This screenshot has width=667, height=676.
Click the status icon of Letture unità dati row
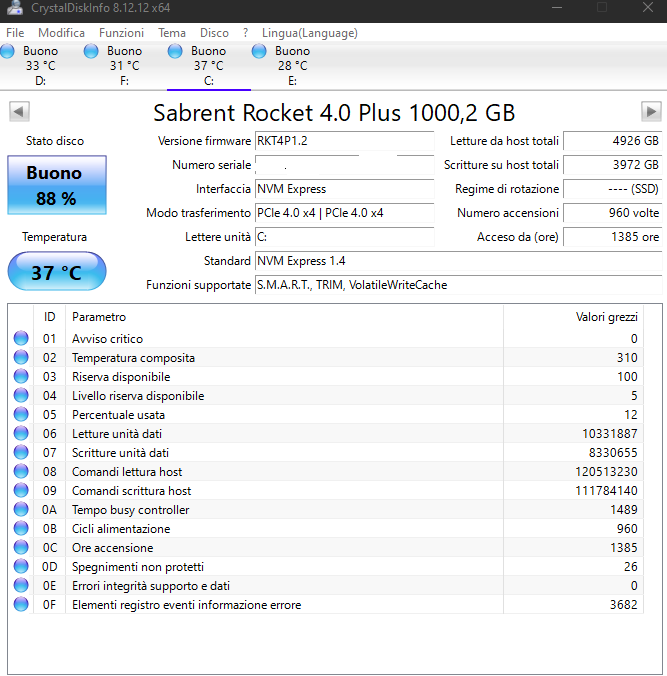(x=21, y=433)
